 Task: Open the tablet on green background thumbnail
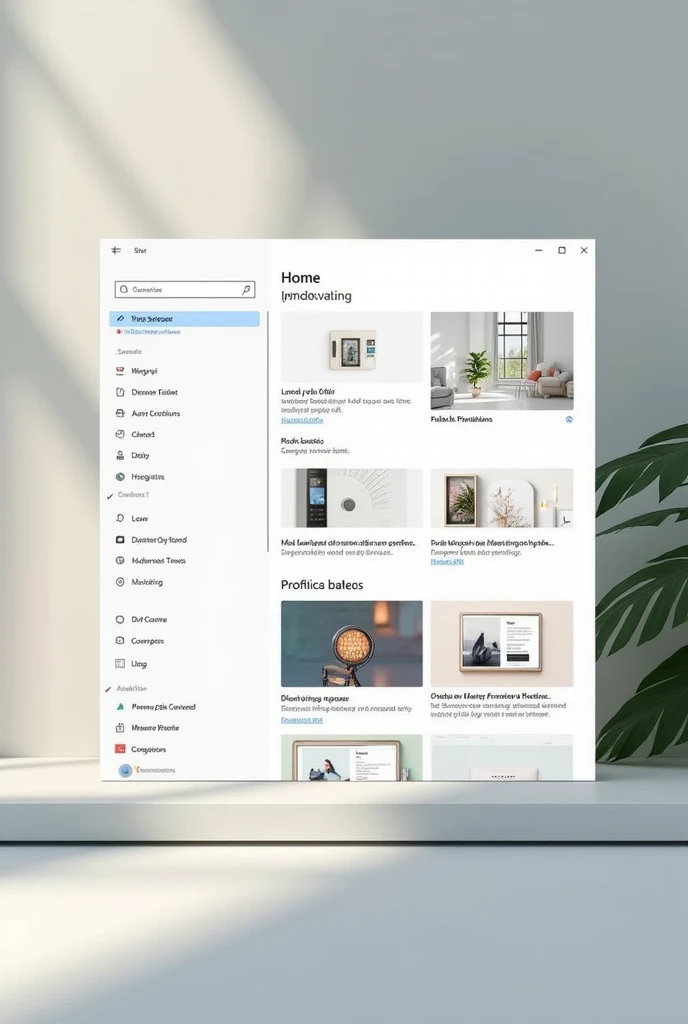[x=352, y=757]
